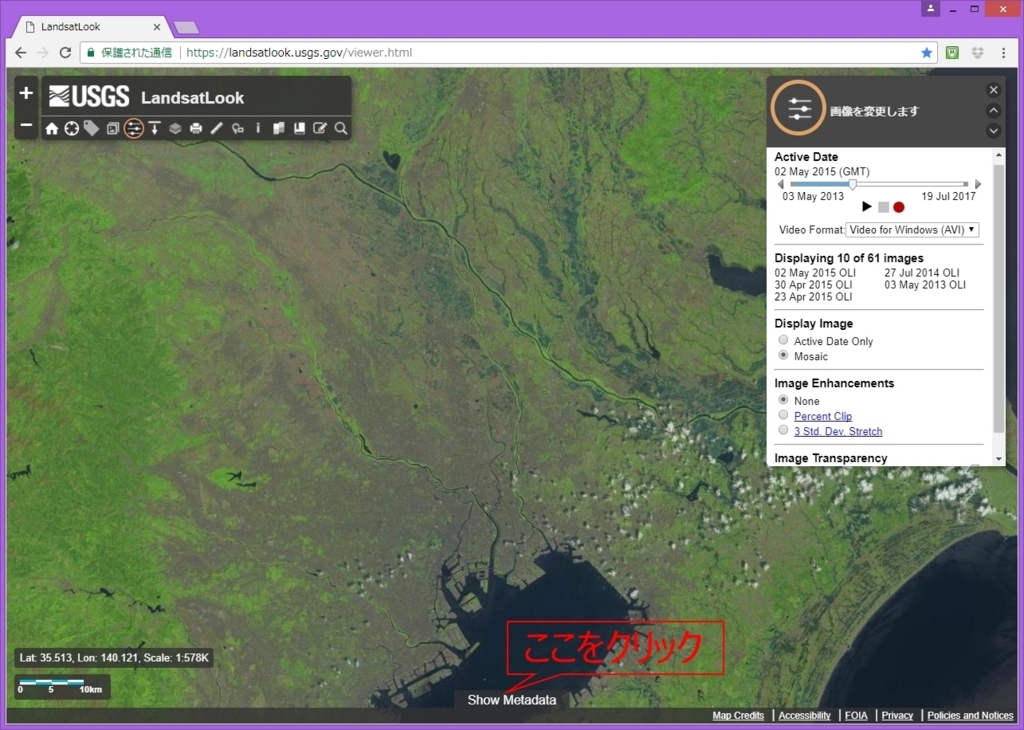Viewport: 1024px width, 730px height.
Task: Stop the date animation
Action: point(883,207)
